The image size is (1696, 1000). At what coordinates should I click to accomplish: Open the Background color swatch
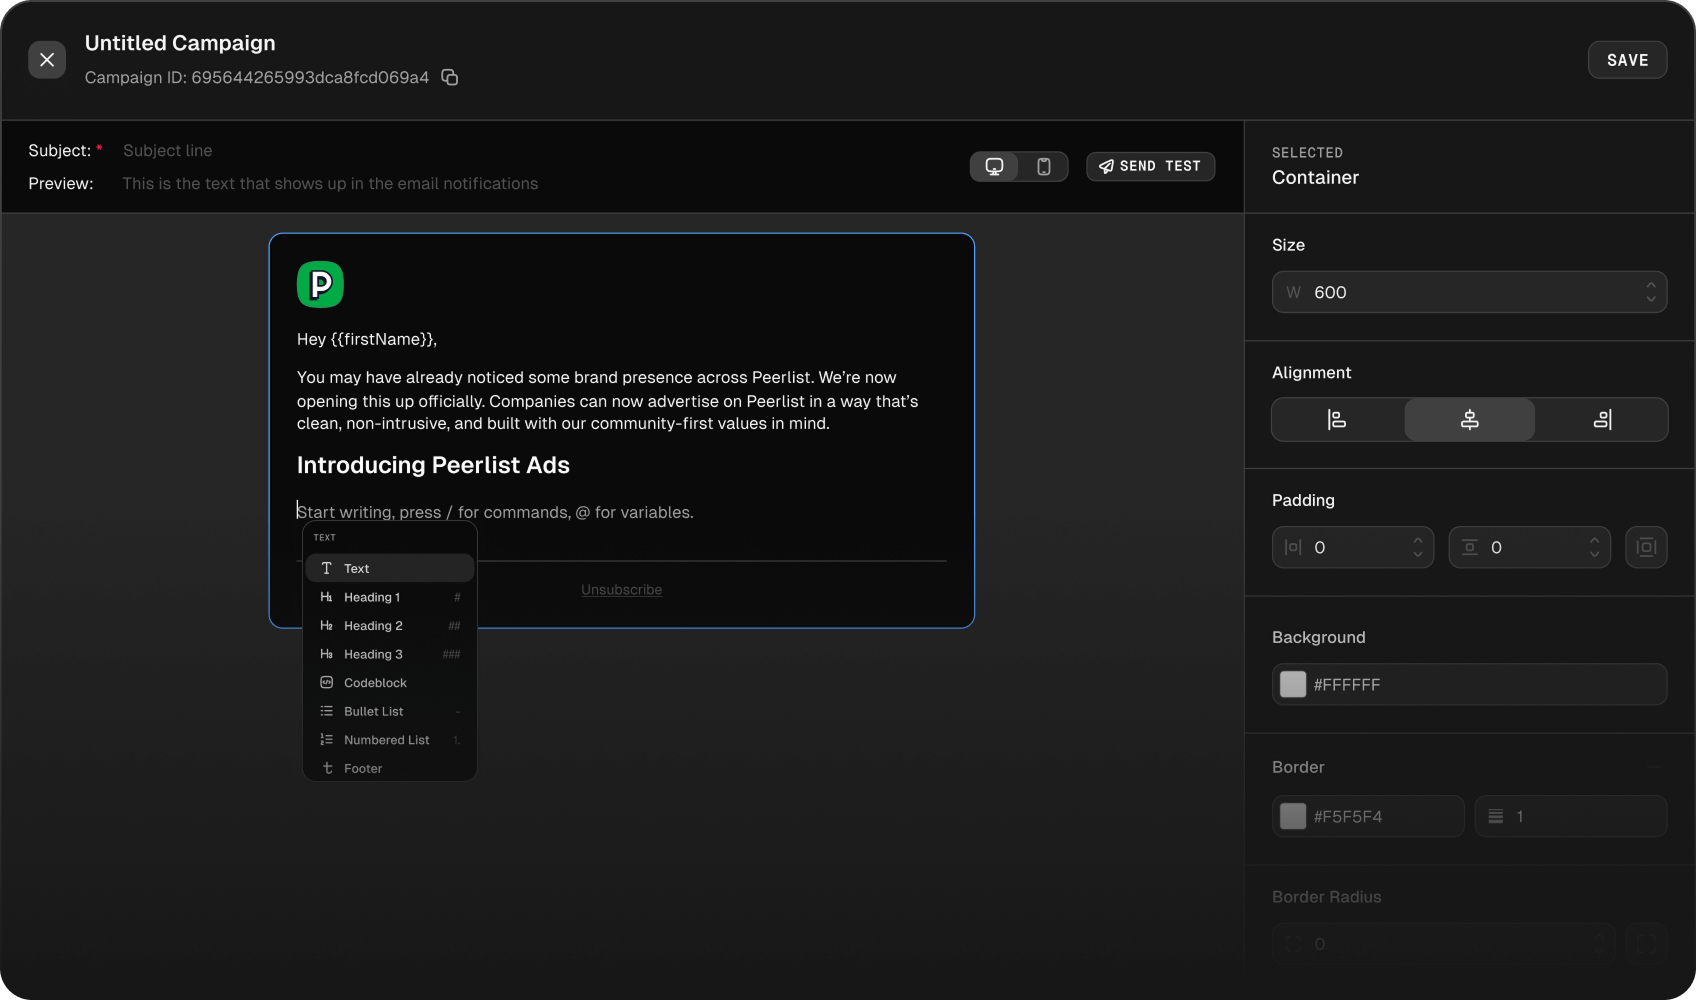click(1293, 685)
